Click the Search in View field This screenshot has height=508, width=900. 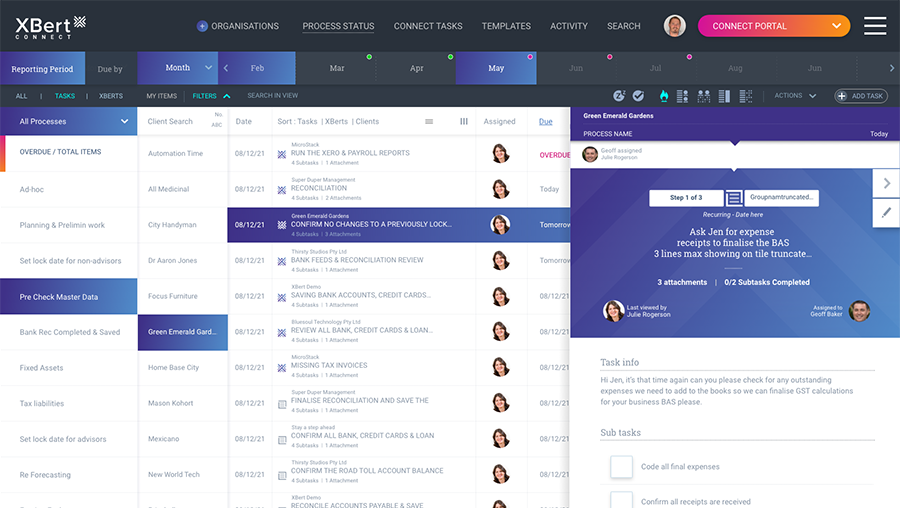pyautogui.click(x=273, y=96)
